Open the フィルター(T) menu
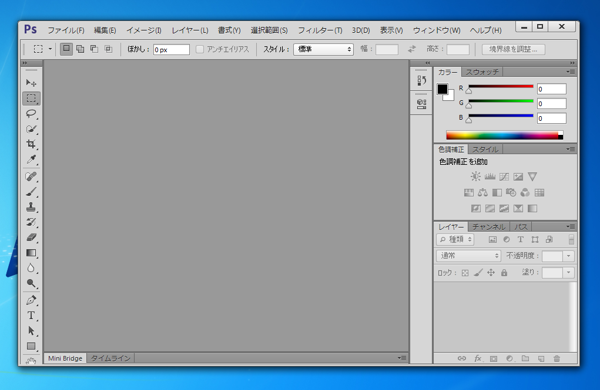The height and width of the screenshot is (390, 600). pyautogui.click(x=320, y=30)
